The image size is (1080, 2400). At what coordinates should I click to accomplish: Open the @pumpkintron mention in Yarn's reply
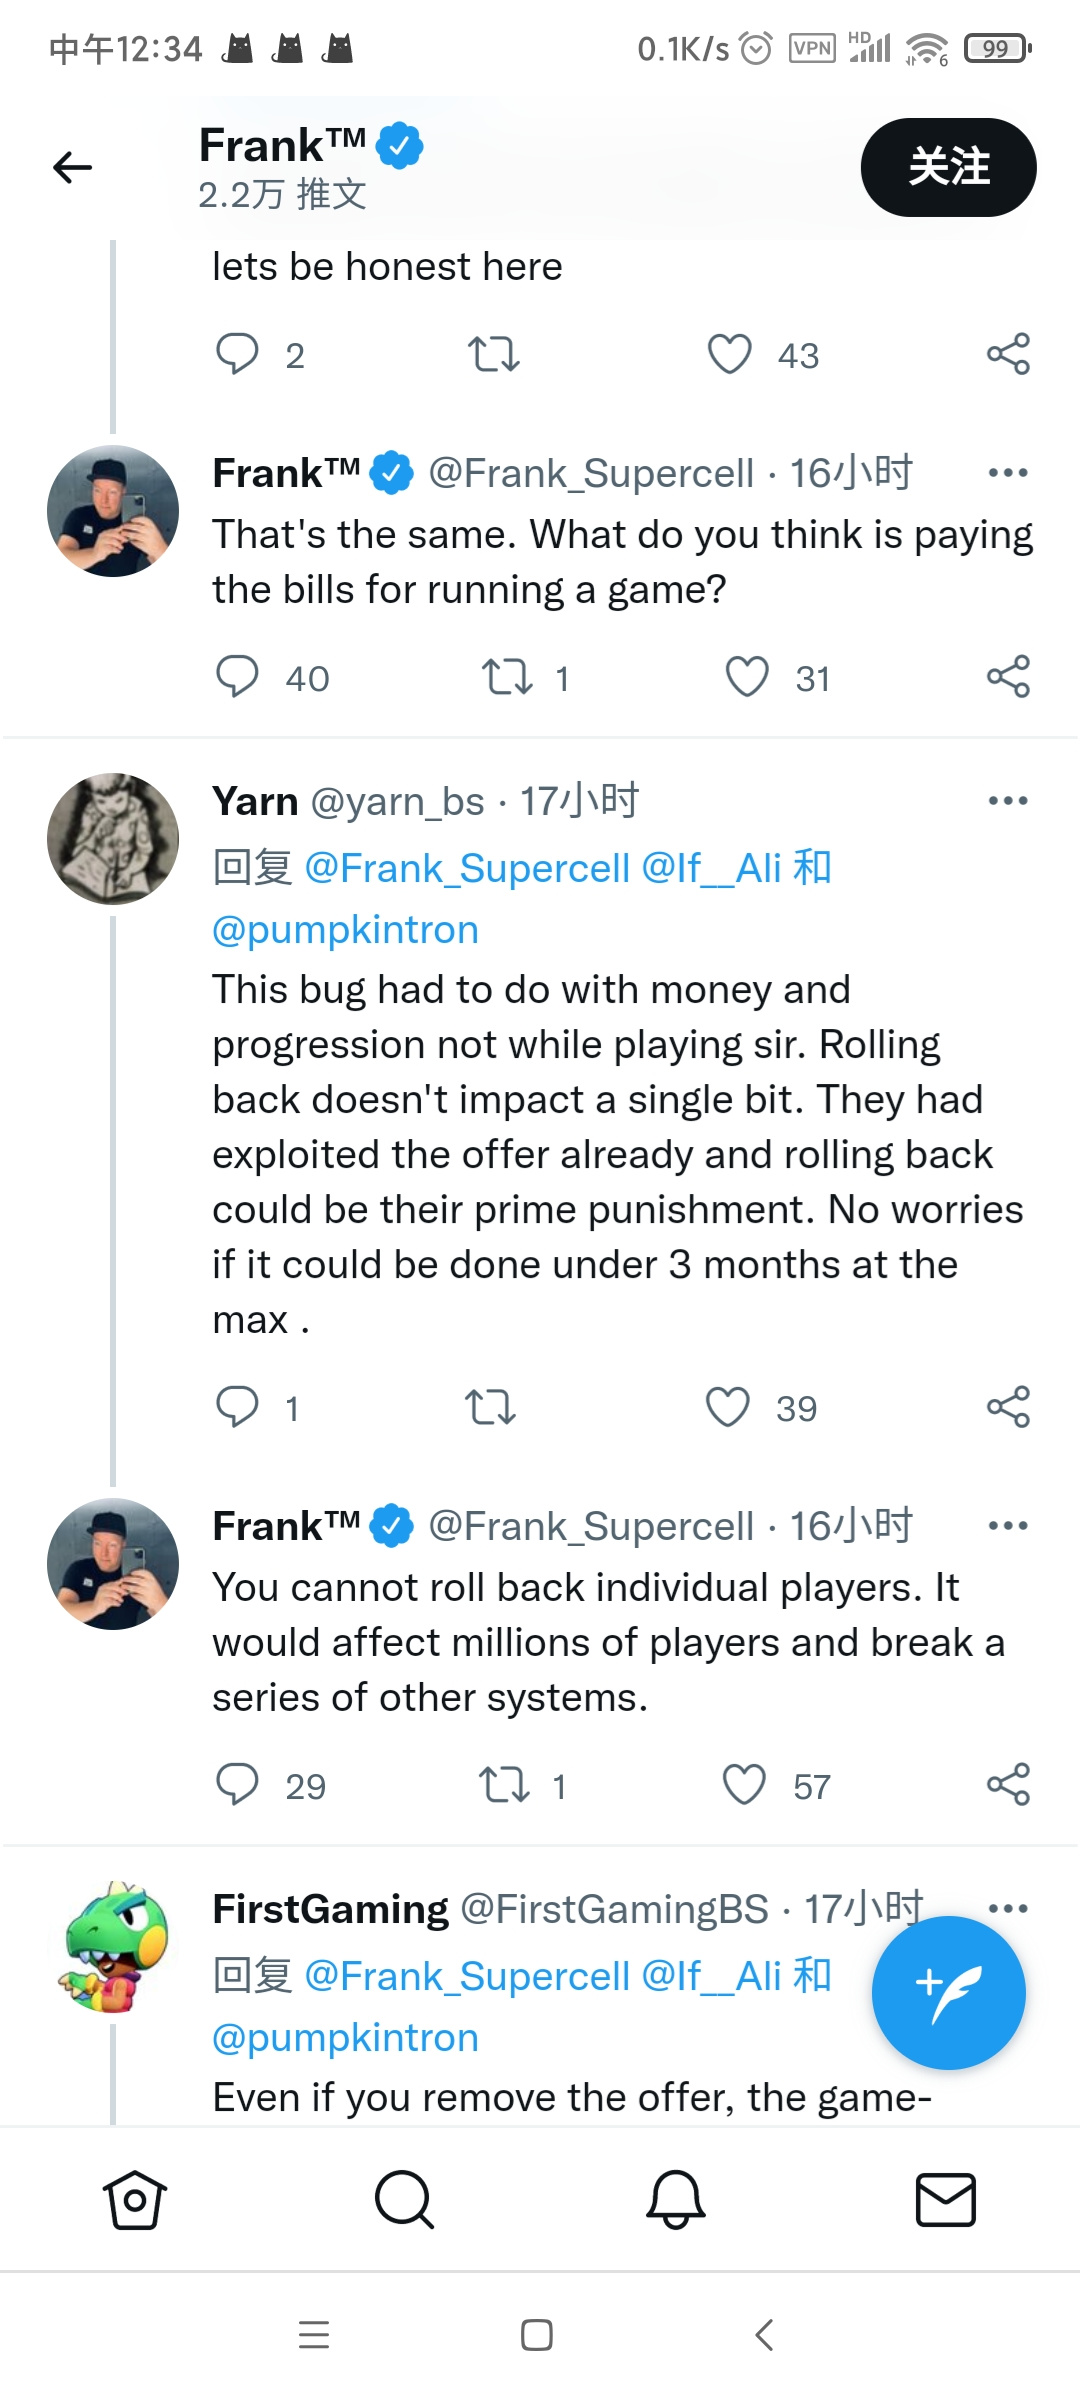(x=345, y=929)
